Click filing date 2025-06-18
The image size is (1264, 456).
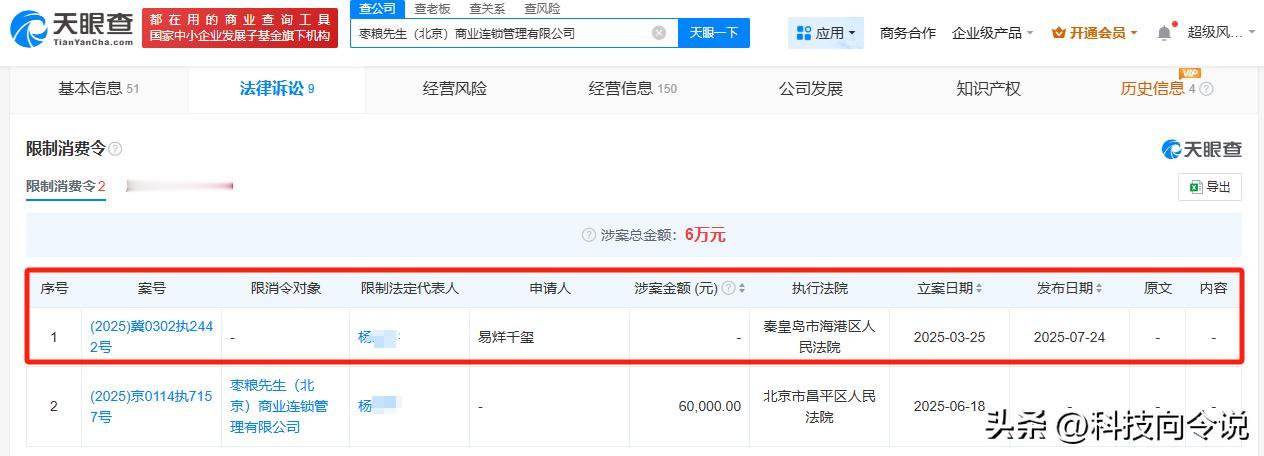pos(949,406)
